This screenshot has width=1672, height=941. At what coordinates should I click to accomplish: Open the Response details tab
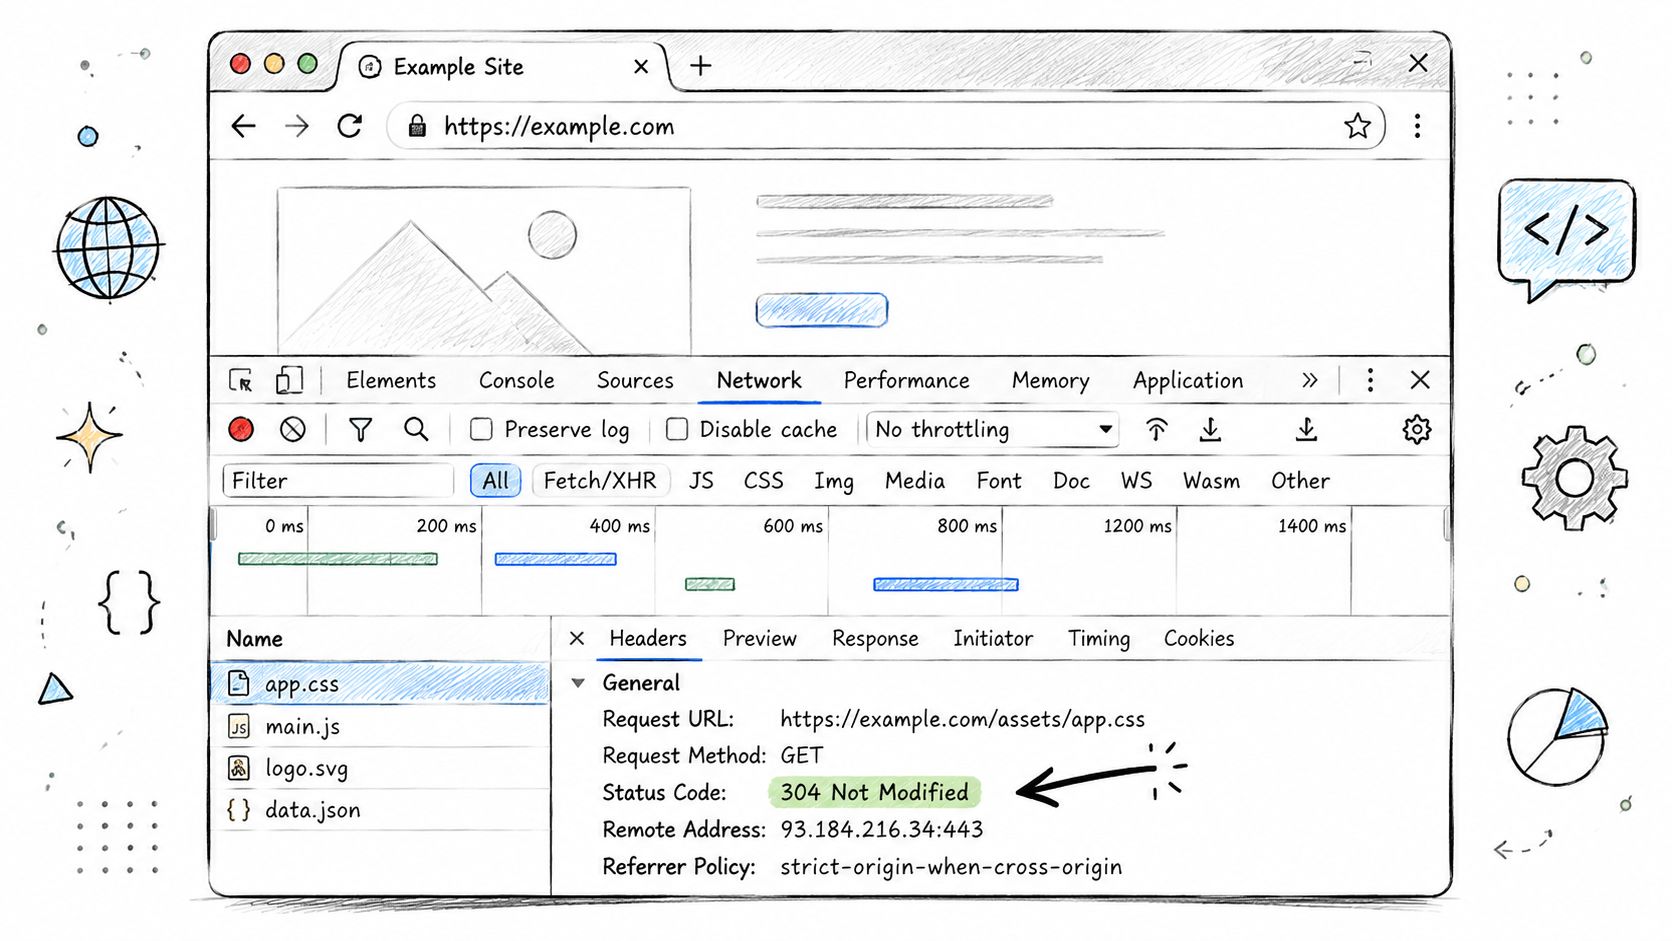875,638
